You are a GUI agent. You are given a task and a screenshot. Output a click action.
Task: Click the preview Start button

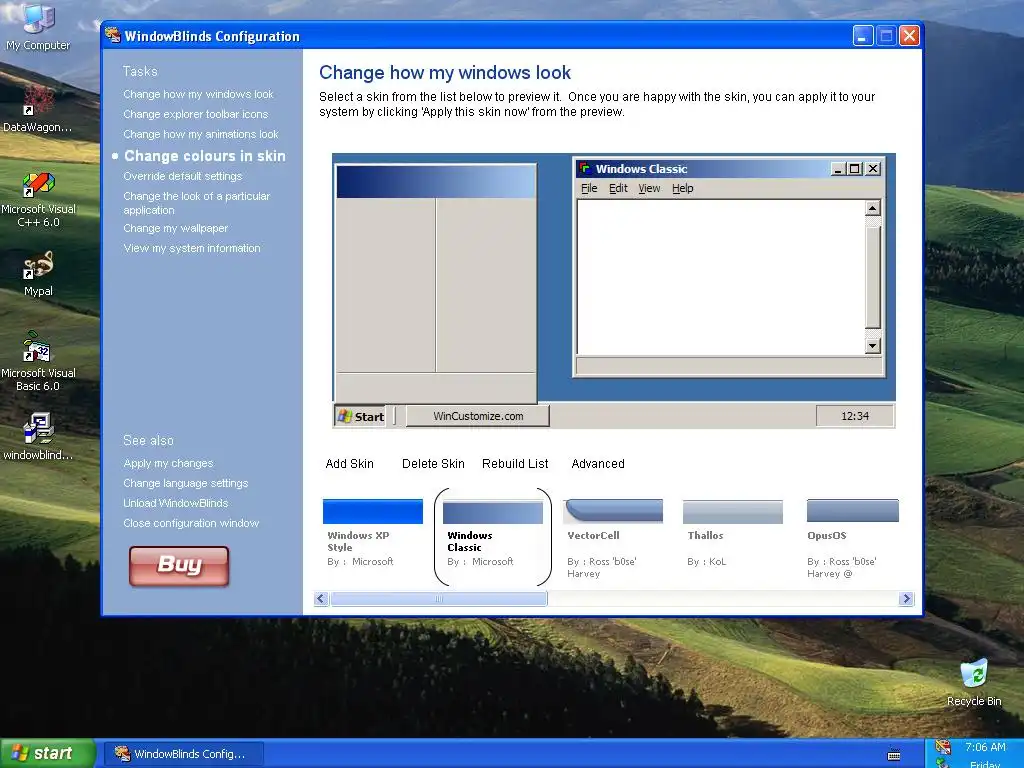[360, 416]
